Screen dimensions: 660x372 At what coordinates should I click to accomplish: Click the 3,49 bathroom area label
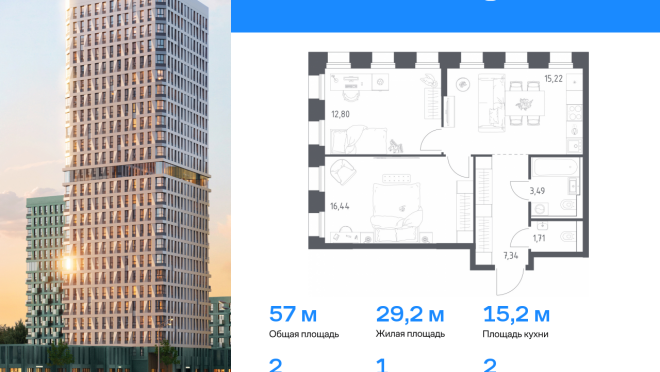537,191
